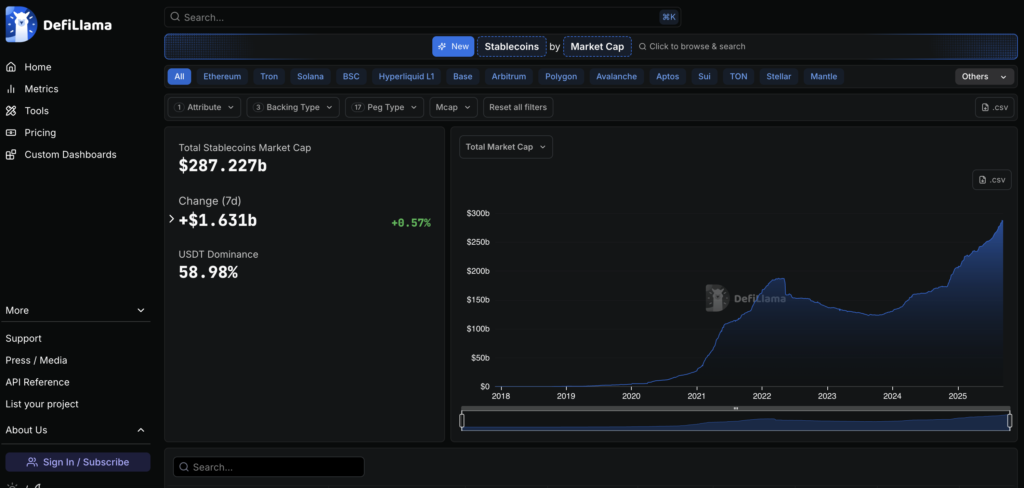Select the Stellar chain tab

(x=778, y=76)
